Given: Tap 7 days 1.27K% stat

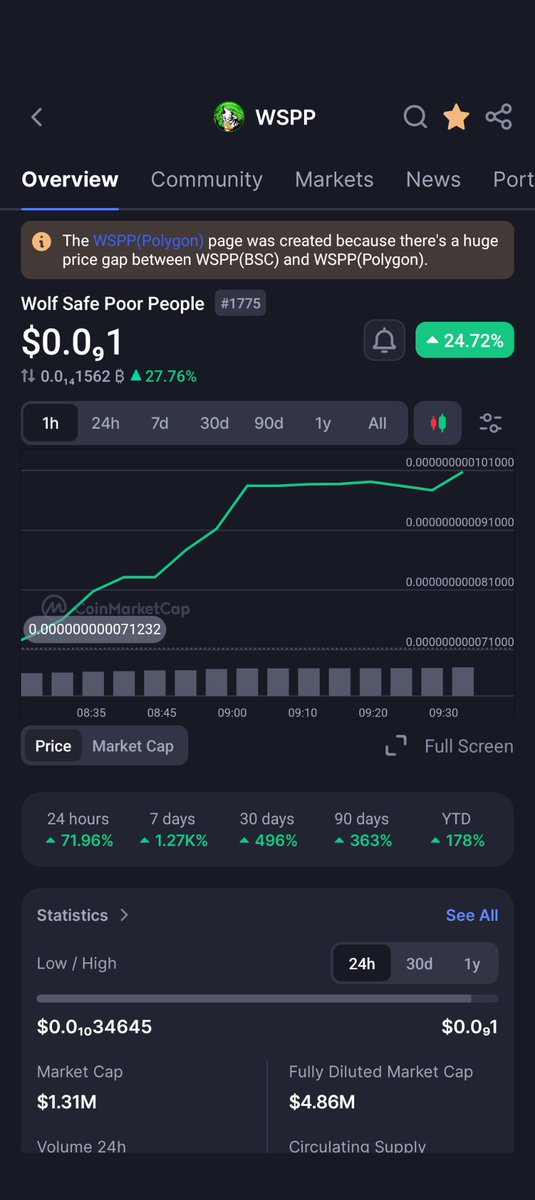Looking at the screenshot, I should pos(173,830).
